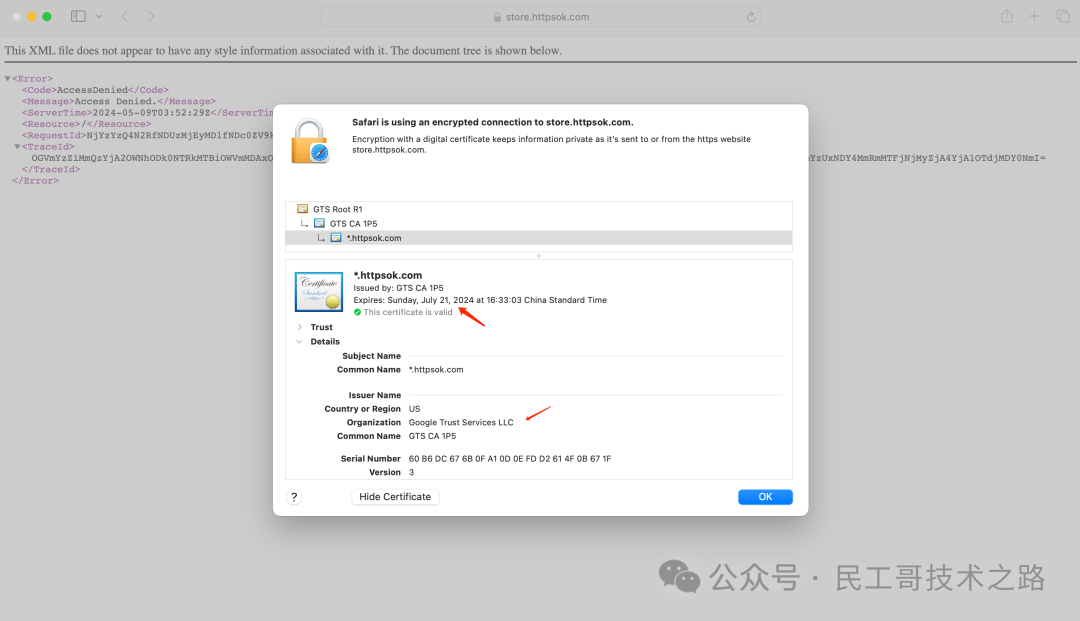Click the GTS CA 1P5 certificate icon
Viewport: 1080px width, 621px height.
(x=320, y=223)
